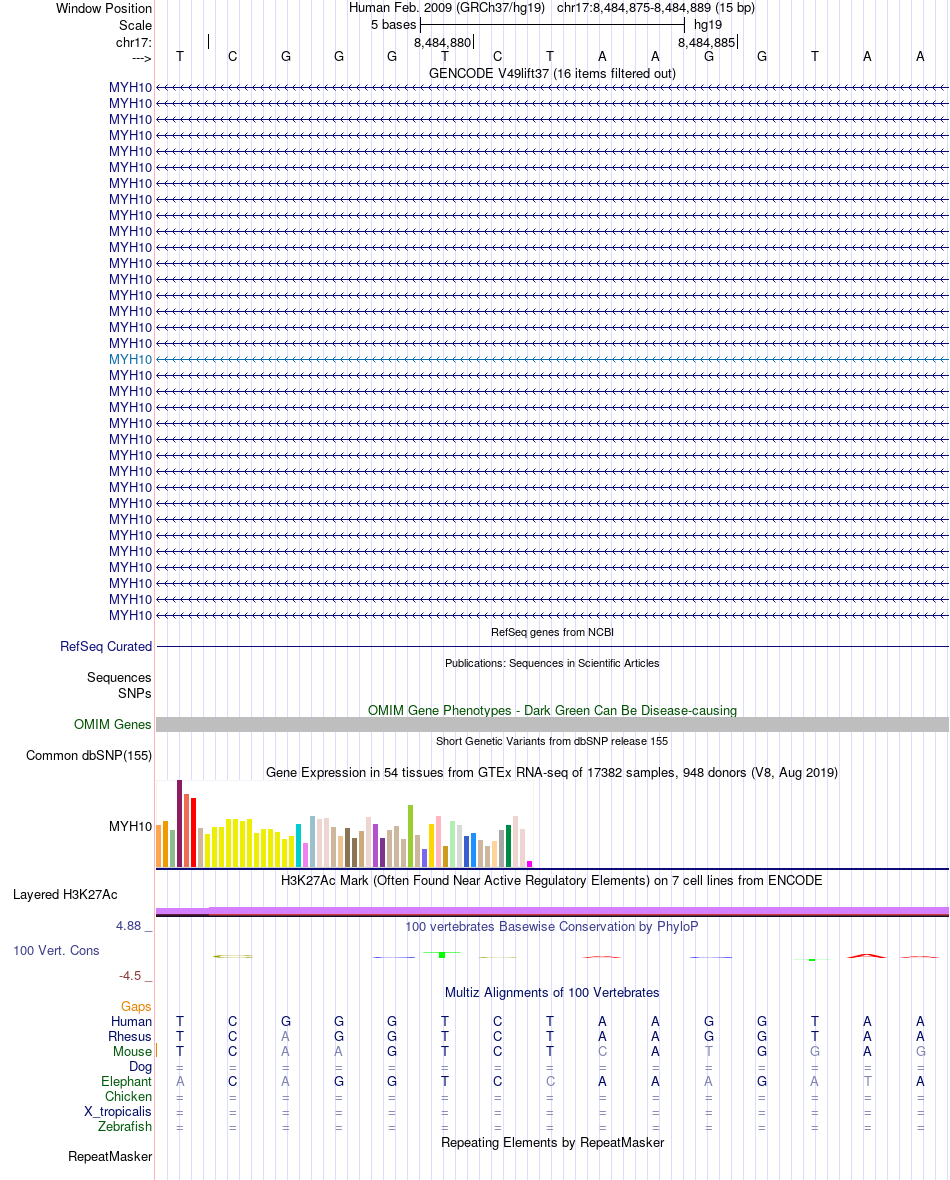Click the Human Feb. 2009 (GRCh37/hg19) assembly text

point(446,8)
